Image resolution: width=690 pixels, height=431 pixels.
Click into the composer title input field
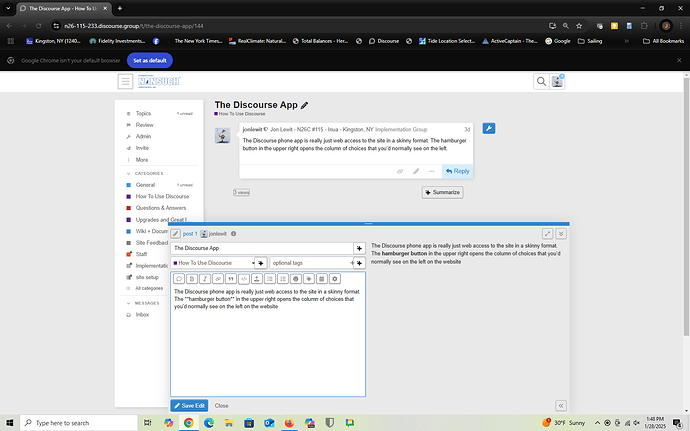pyautogui.click(x=262, y=248)
